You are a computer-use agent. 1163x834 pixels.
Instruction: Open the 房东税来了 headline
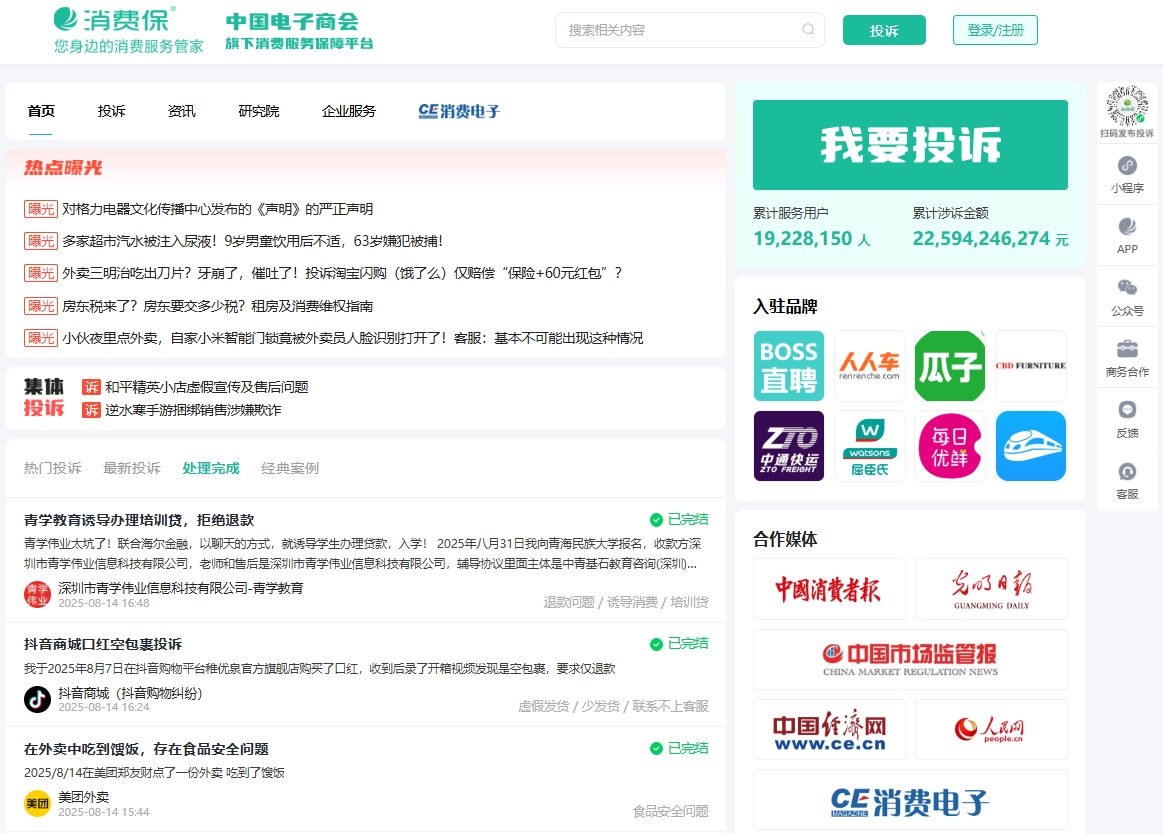tap(217, 306)
